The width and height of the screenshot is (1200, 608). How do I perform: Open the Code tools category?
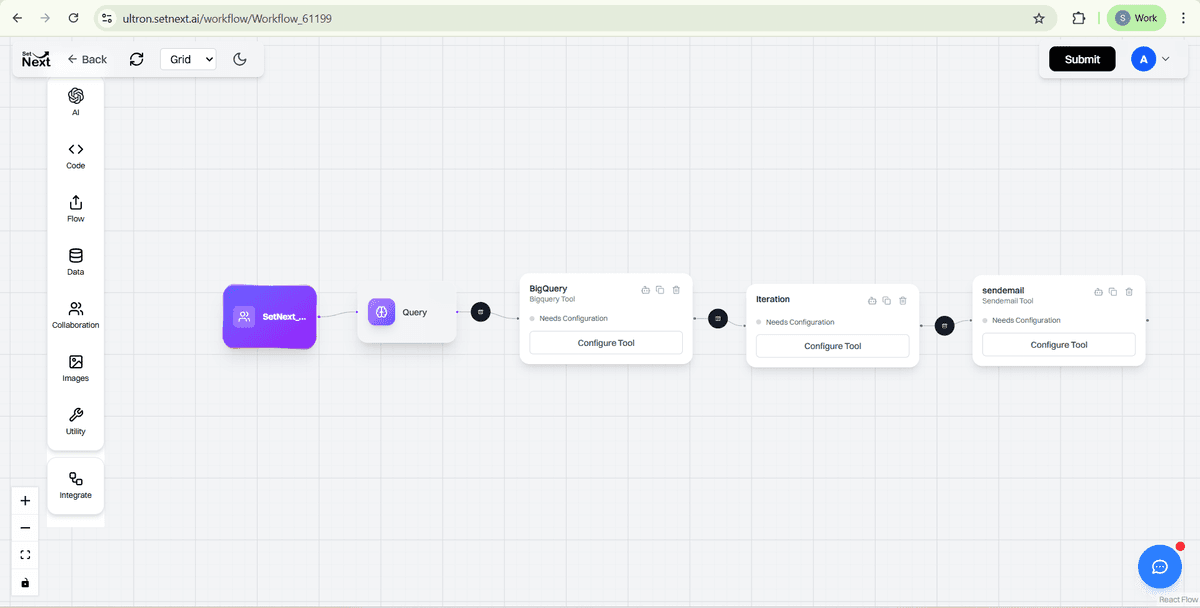76,155
